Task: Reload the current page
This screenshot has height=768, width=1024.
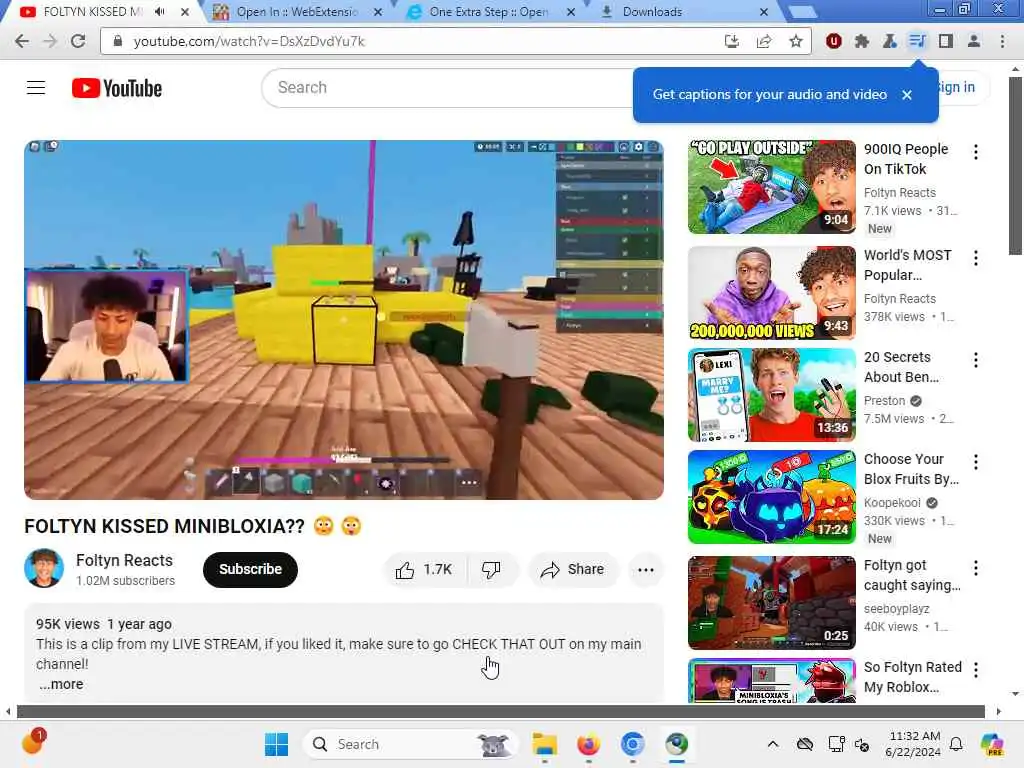Action: click(x=78, y=41)
